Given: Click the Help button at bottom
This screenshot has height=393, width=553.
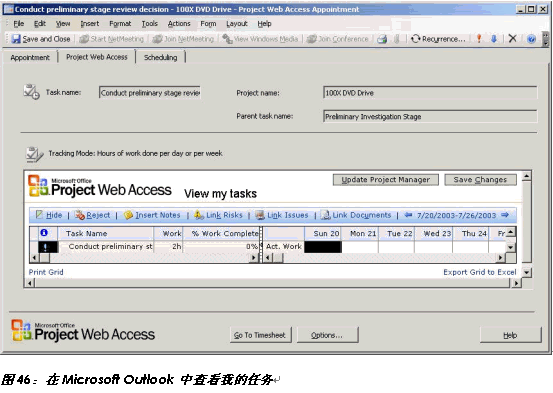Looking at the screenshot, I should point(510,335).
